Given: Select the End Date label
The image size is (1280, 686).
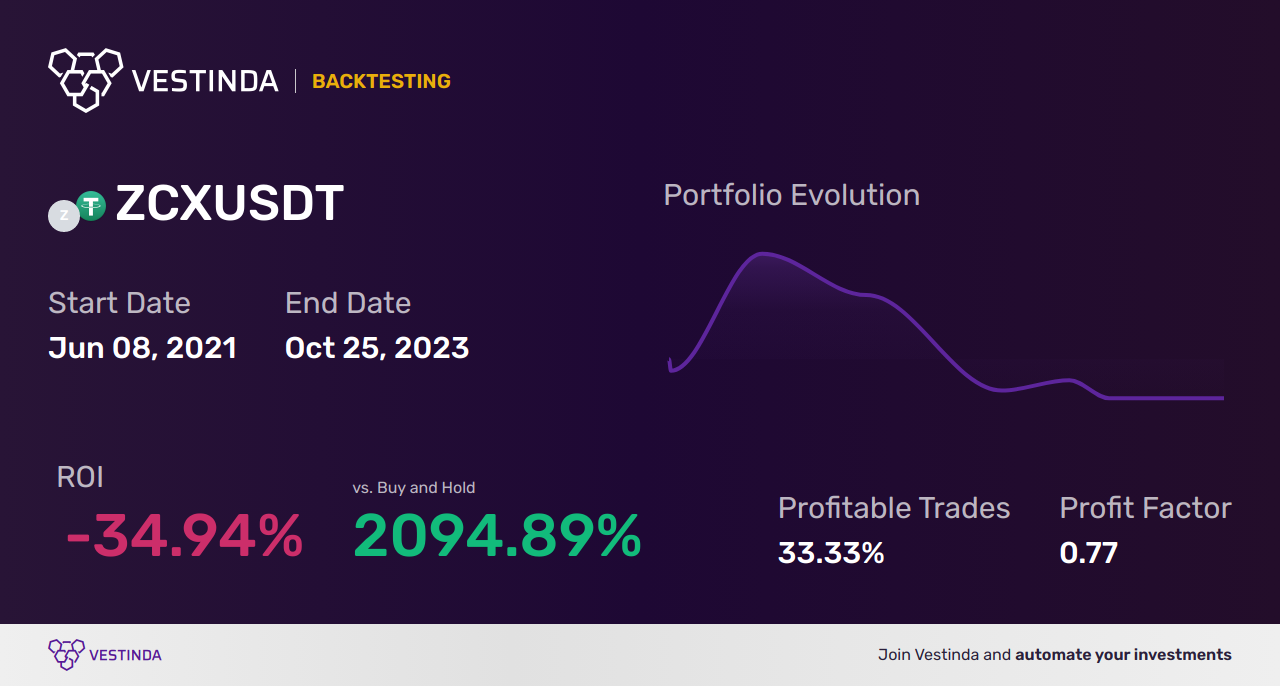Looking at the screenshot, I should pyautogui.click(x=348, y=303).
